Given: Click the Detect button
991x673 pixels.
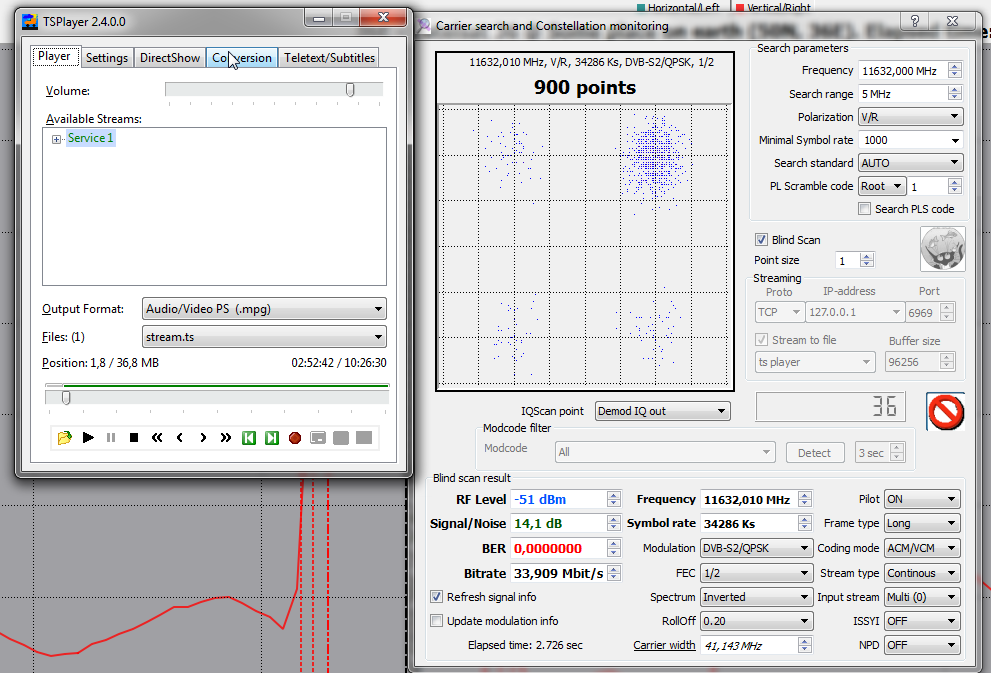Looking at the screenshot, I should (815, 452).
